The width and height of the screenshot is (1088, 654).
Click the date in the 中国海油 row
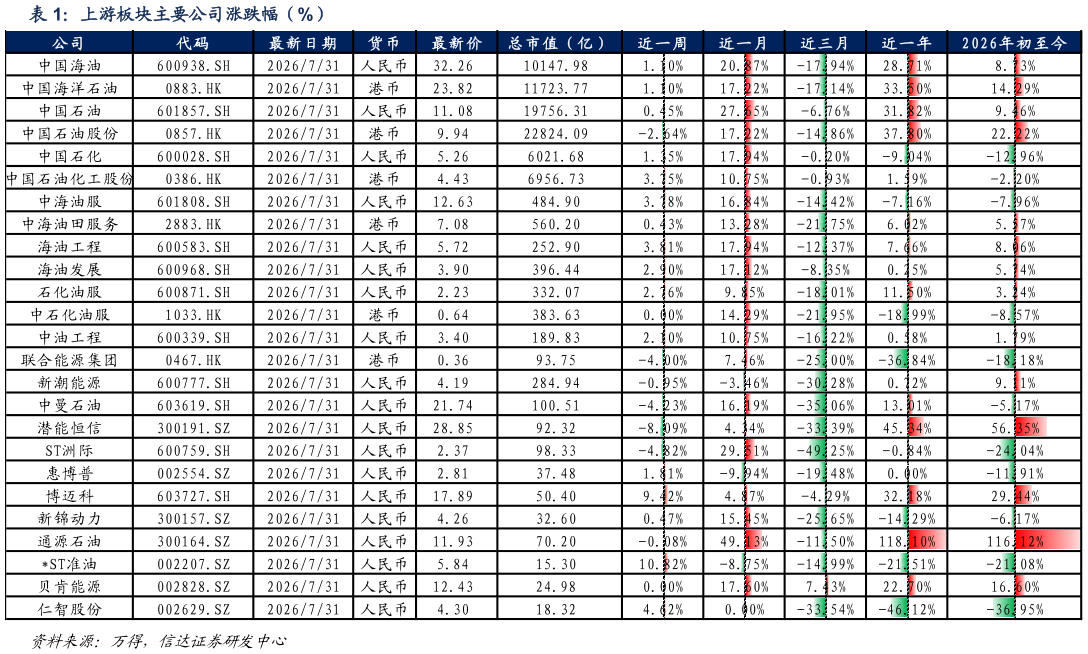point(303,66)
